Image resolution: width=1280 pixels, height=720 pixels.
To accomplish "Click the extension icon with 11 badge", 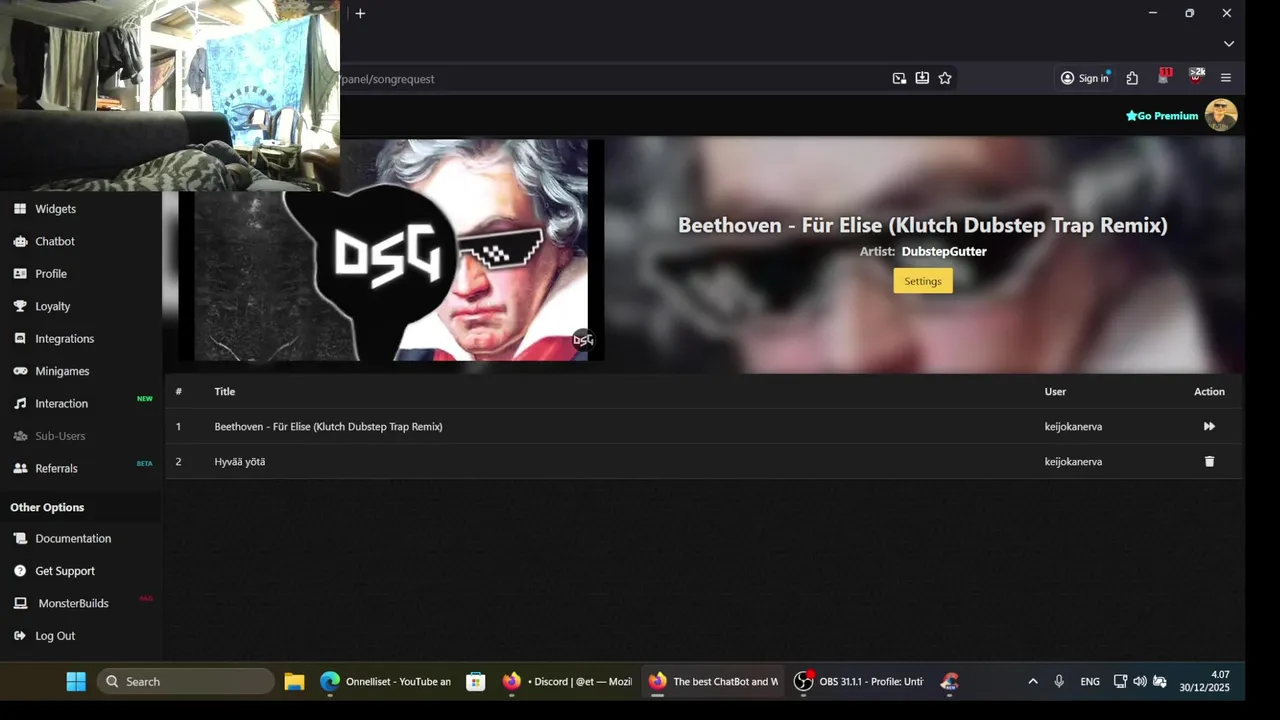I will point(1164,77).
